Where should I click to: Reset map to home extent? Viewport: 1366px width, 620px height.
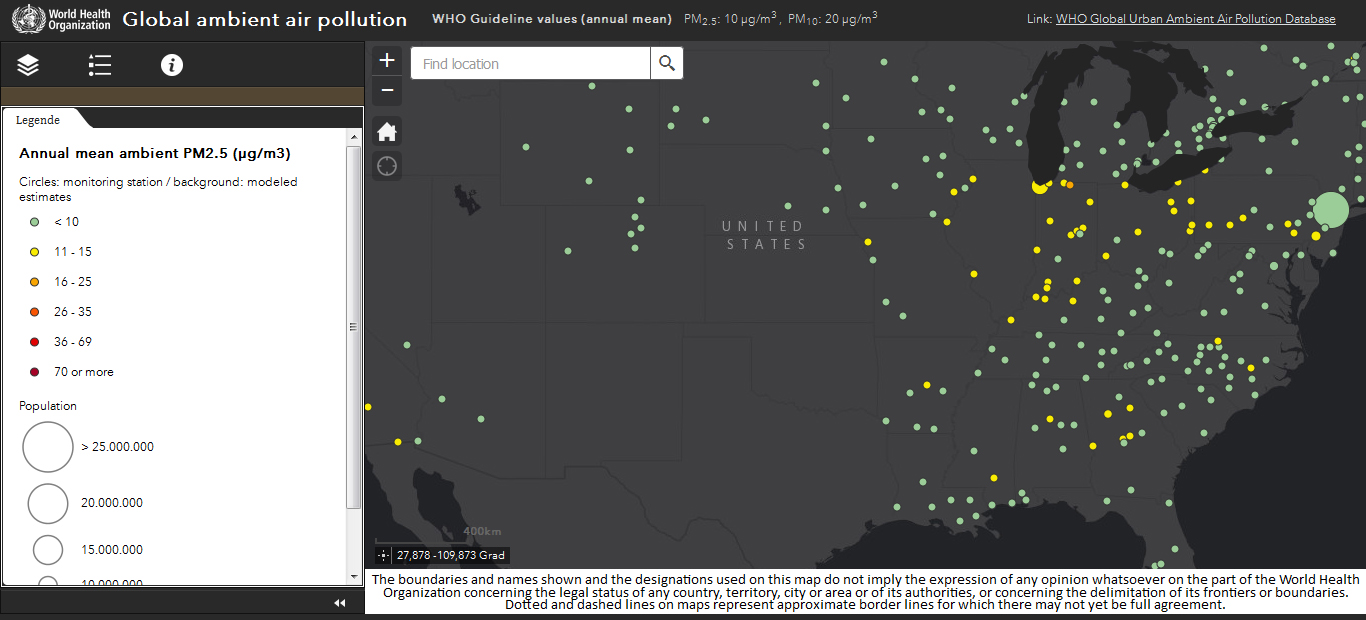(x=387, y=131)
